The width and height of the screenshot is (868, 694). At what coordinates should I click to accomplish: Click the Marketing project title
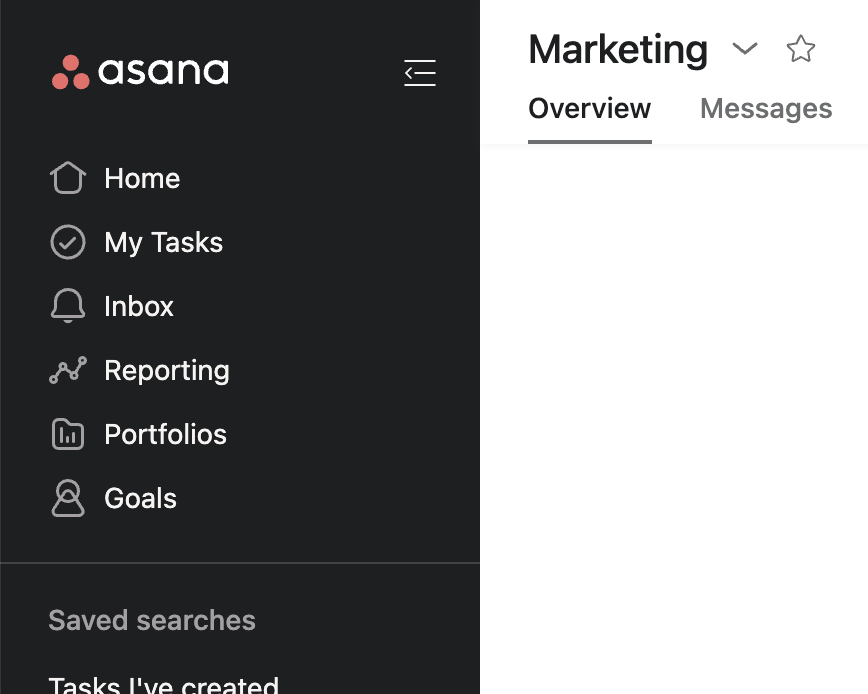click(x=618, y=49)
